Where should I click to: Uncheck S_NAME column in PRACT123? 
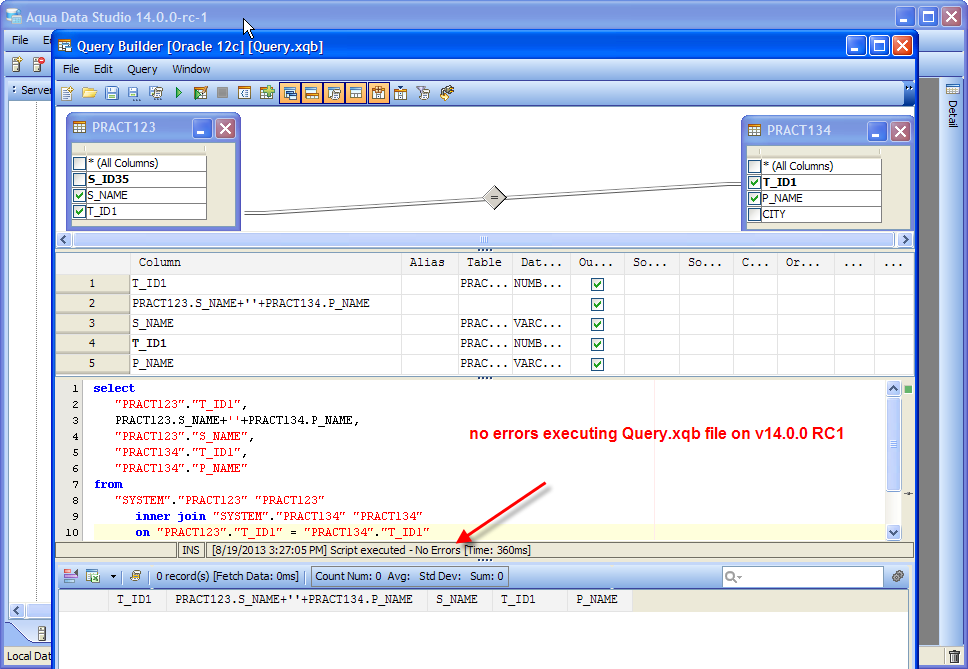pos(79,196)
